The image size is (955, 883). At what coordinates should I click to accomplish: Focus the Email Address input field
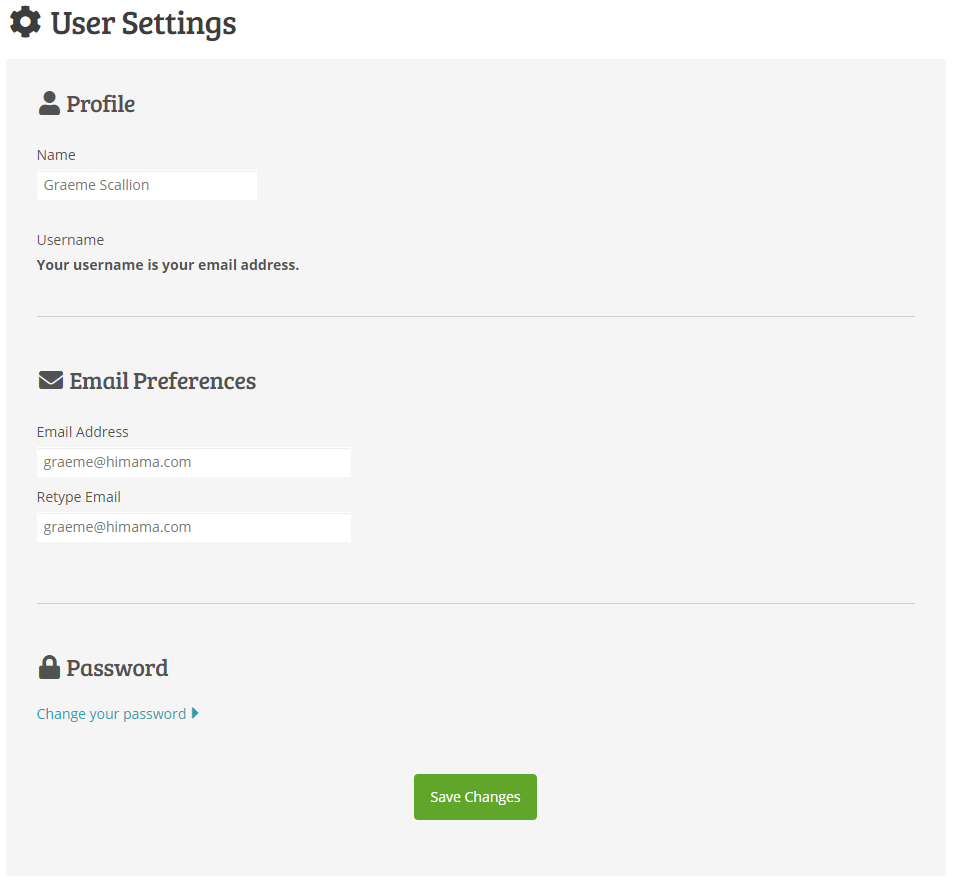click(x=193, y=461)
